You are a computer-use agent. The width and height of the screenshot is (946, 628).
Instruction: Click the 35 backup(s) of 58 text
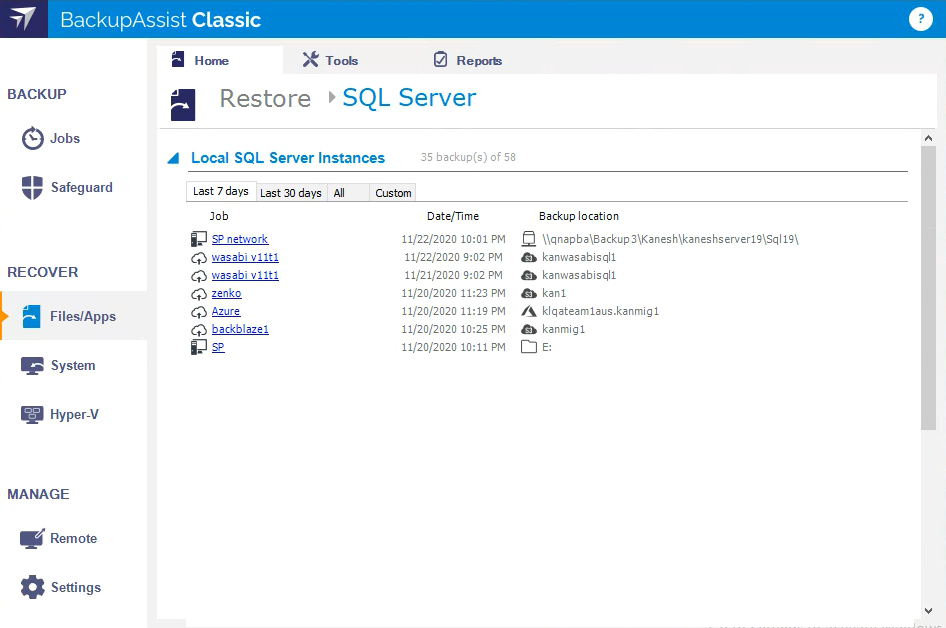click(x=468, y=157)
